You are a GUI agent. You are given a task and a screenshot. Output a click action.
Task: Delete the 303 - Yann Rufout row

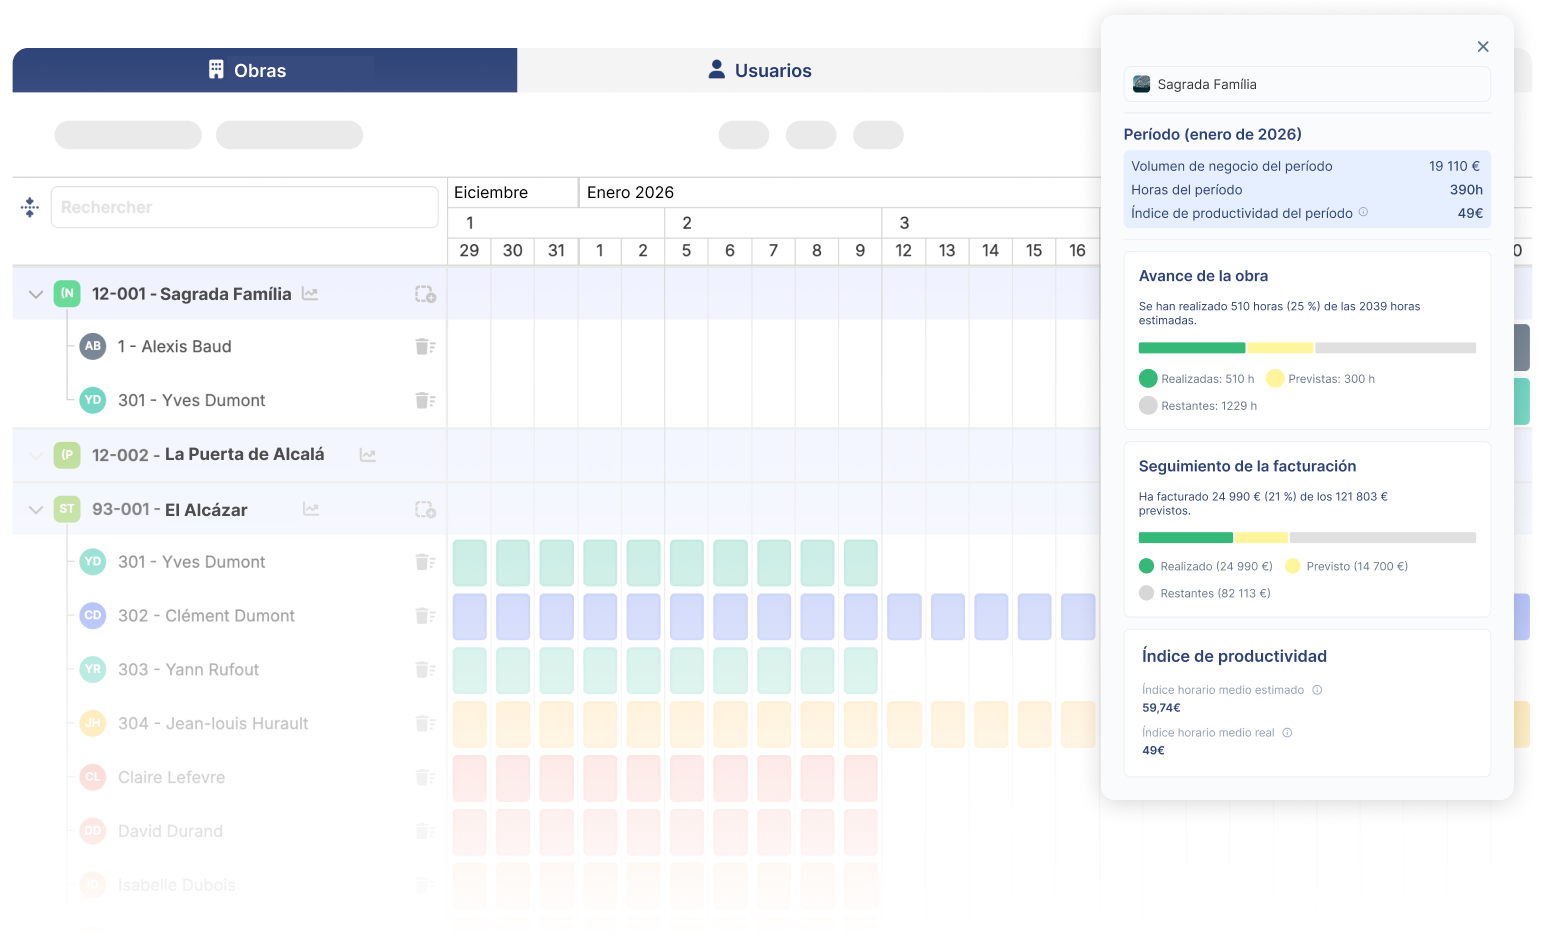[x=425, y=670]
